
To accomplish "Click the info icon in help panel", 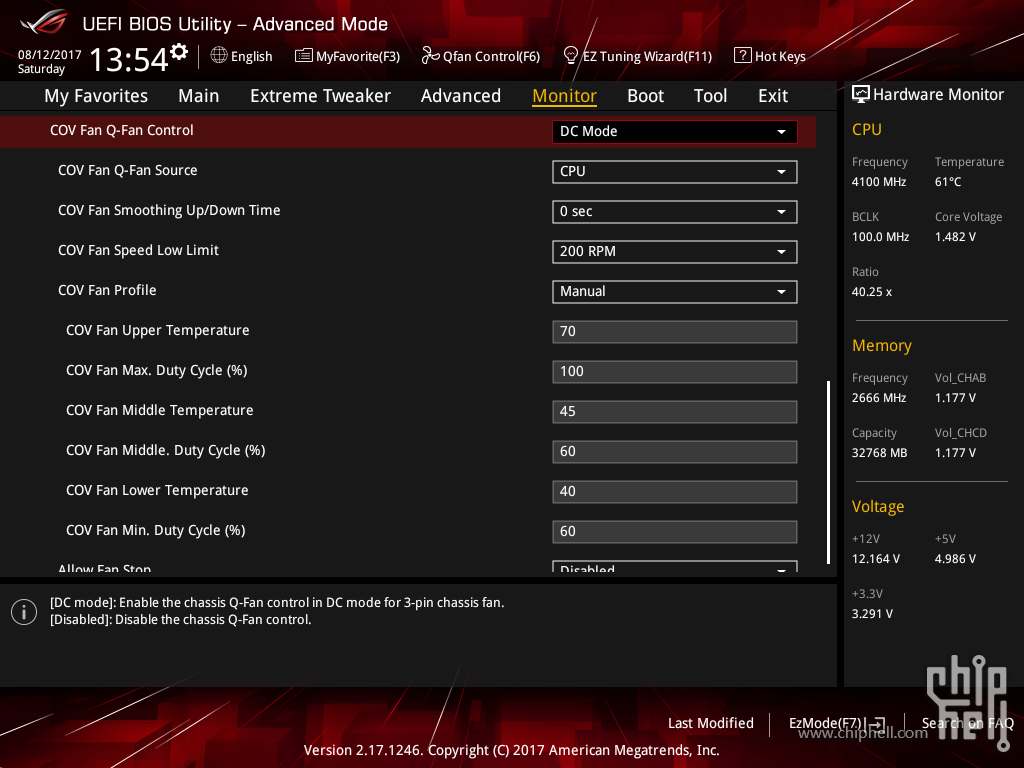I will point(24,612).
